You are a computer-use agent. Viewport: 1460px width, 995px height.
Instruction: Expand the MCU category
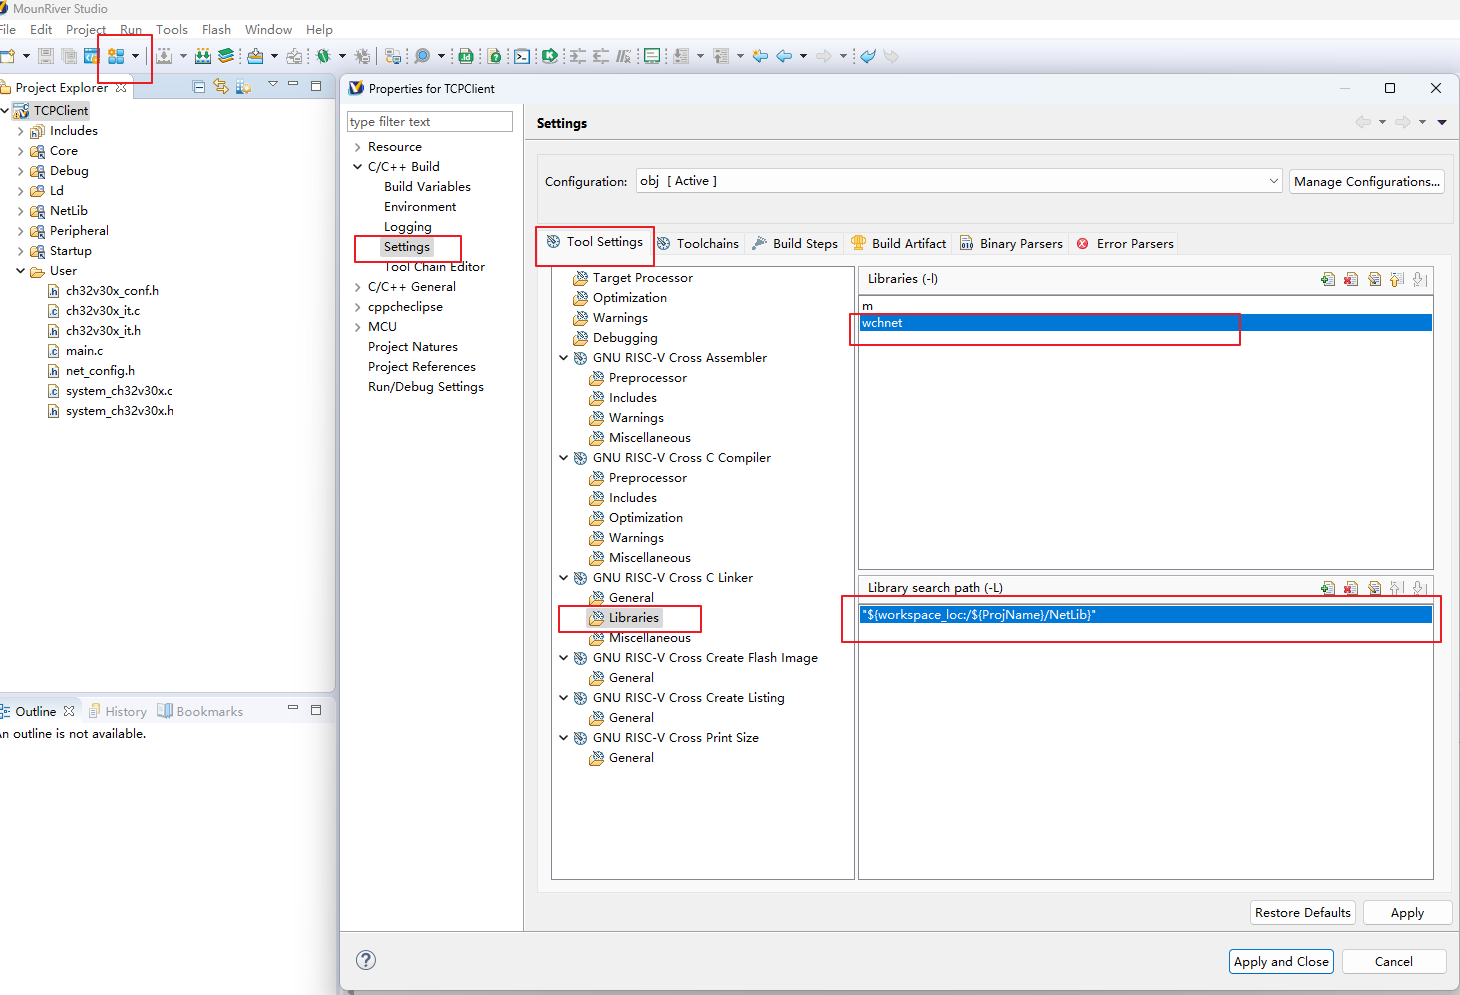(x=358, y=327)
